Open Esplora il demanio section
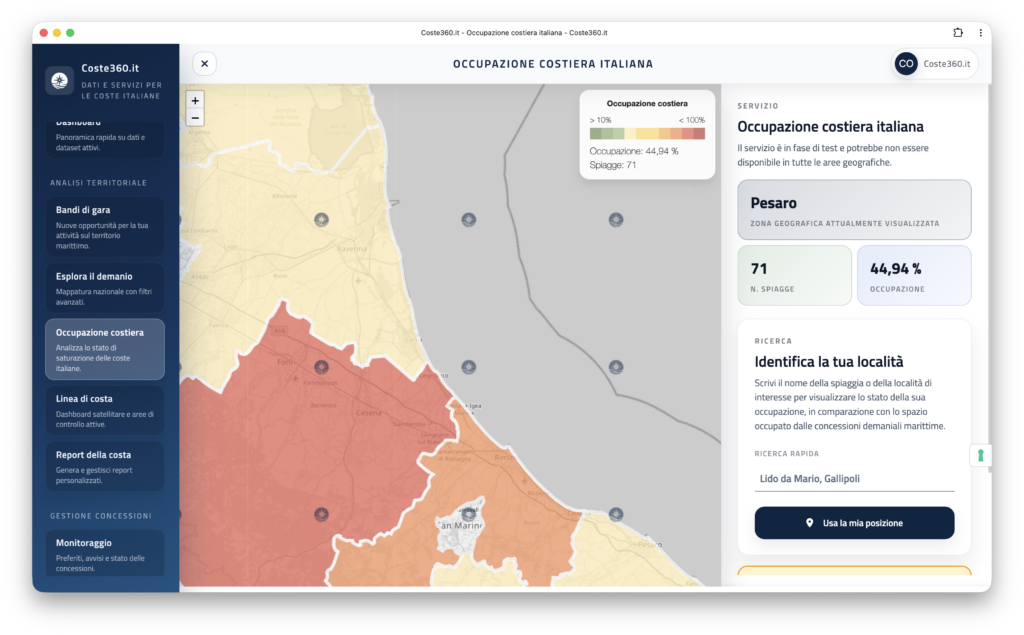Screen dimensions: 1024x635 [104, 288]
